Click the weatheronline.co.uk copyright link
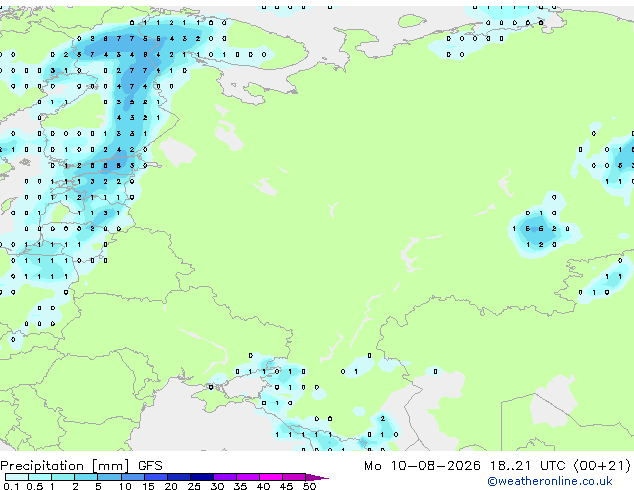 pyautogui.click(x=550, y=481)
